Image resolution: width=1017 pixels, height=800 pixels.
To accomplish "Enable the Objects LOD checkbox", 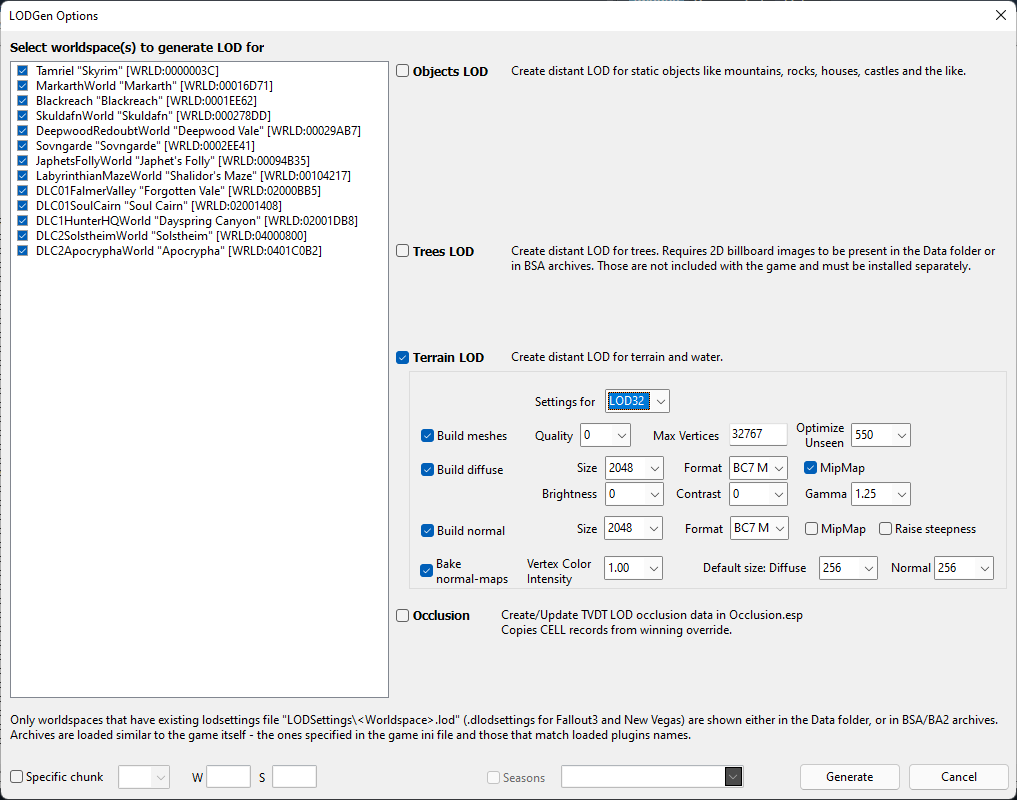I will tap(403, 71).
